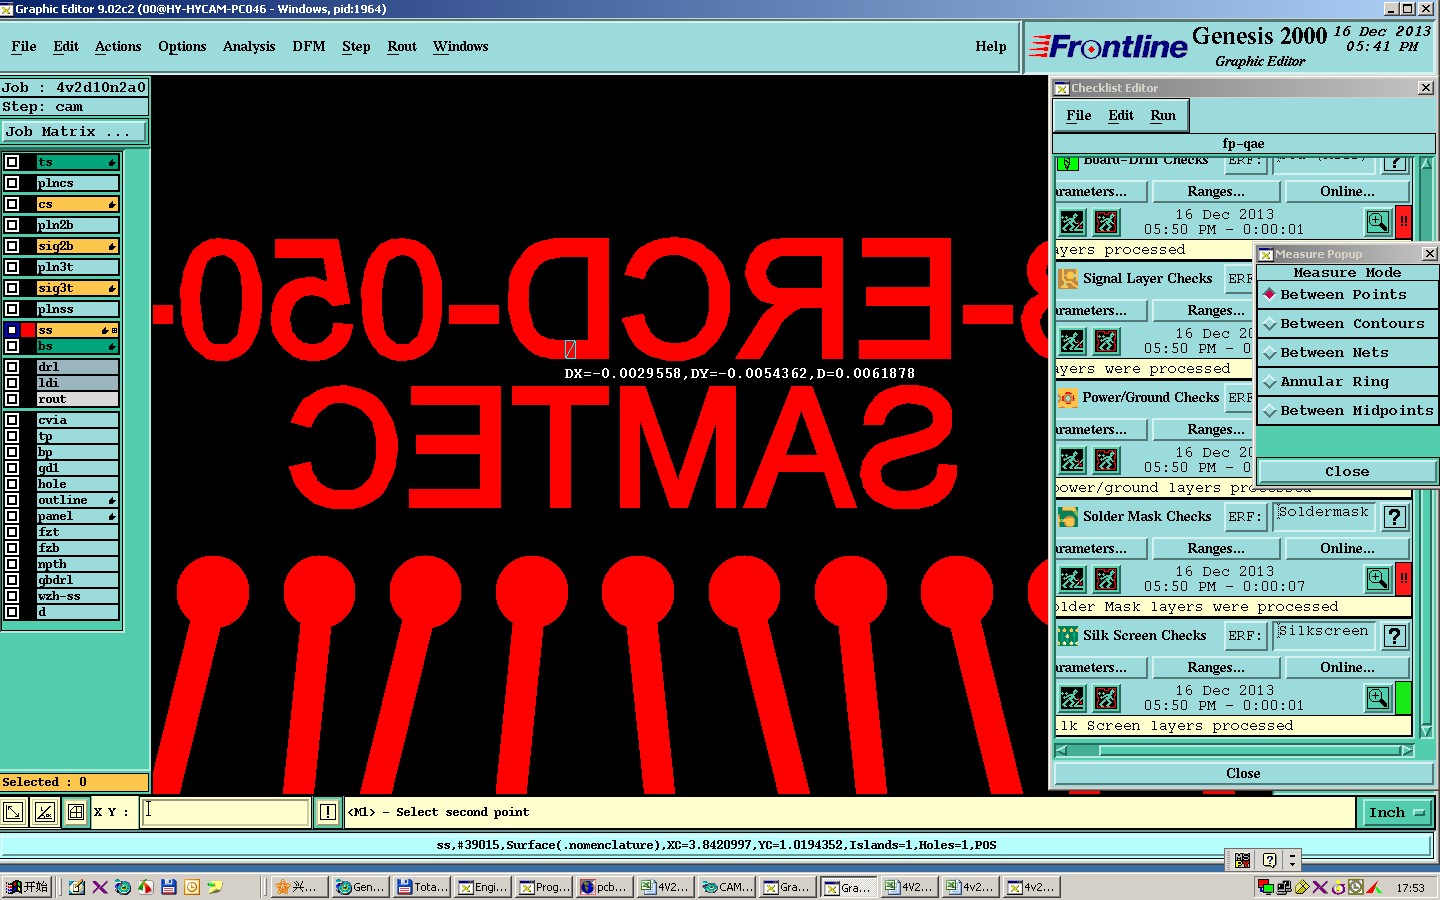Toggle display checkbox for layer ts
The height and width of the screenshot is (900, 1440).
(x=12, y=162)
